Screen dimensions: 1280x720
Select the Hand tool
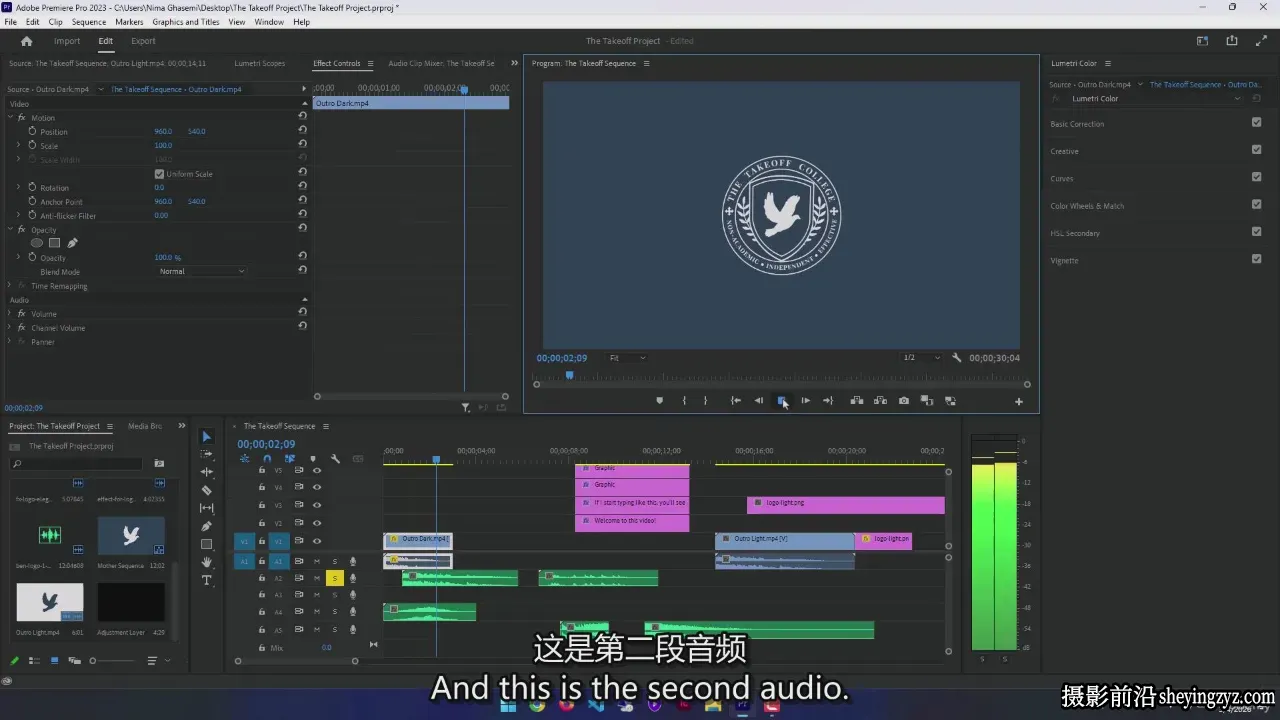tap(207, 562)
